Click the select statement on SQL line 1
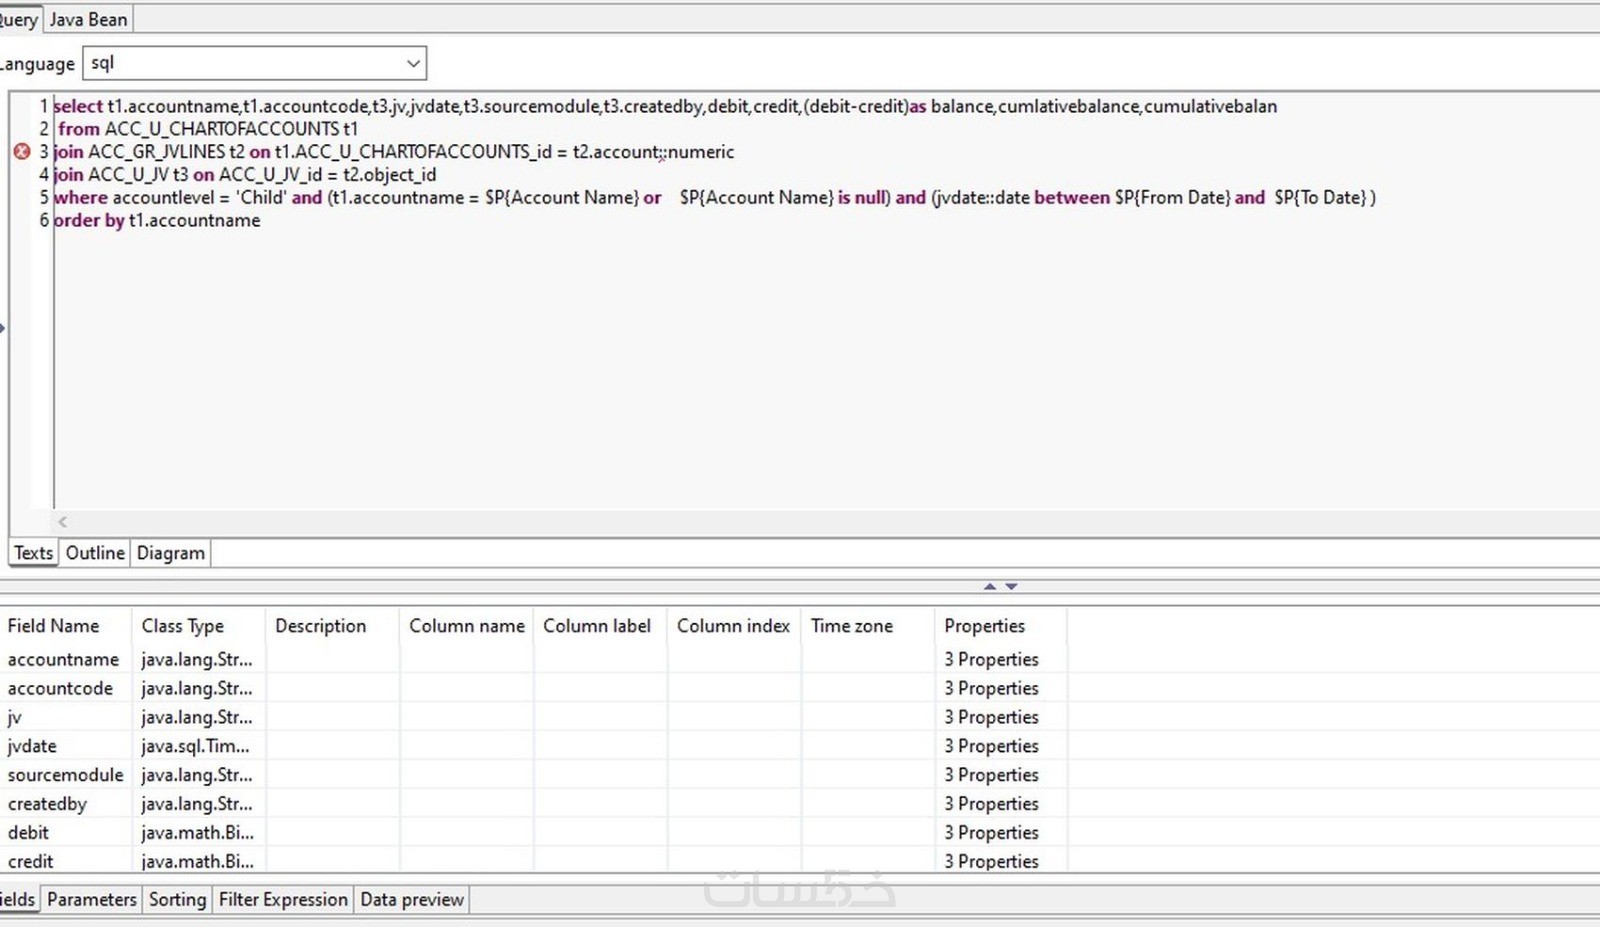 665,106
